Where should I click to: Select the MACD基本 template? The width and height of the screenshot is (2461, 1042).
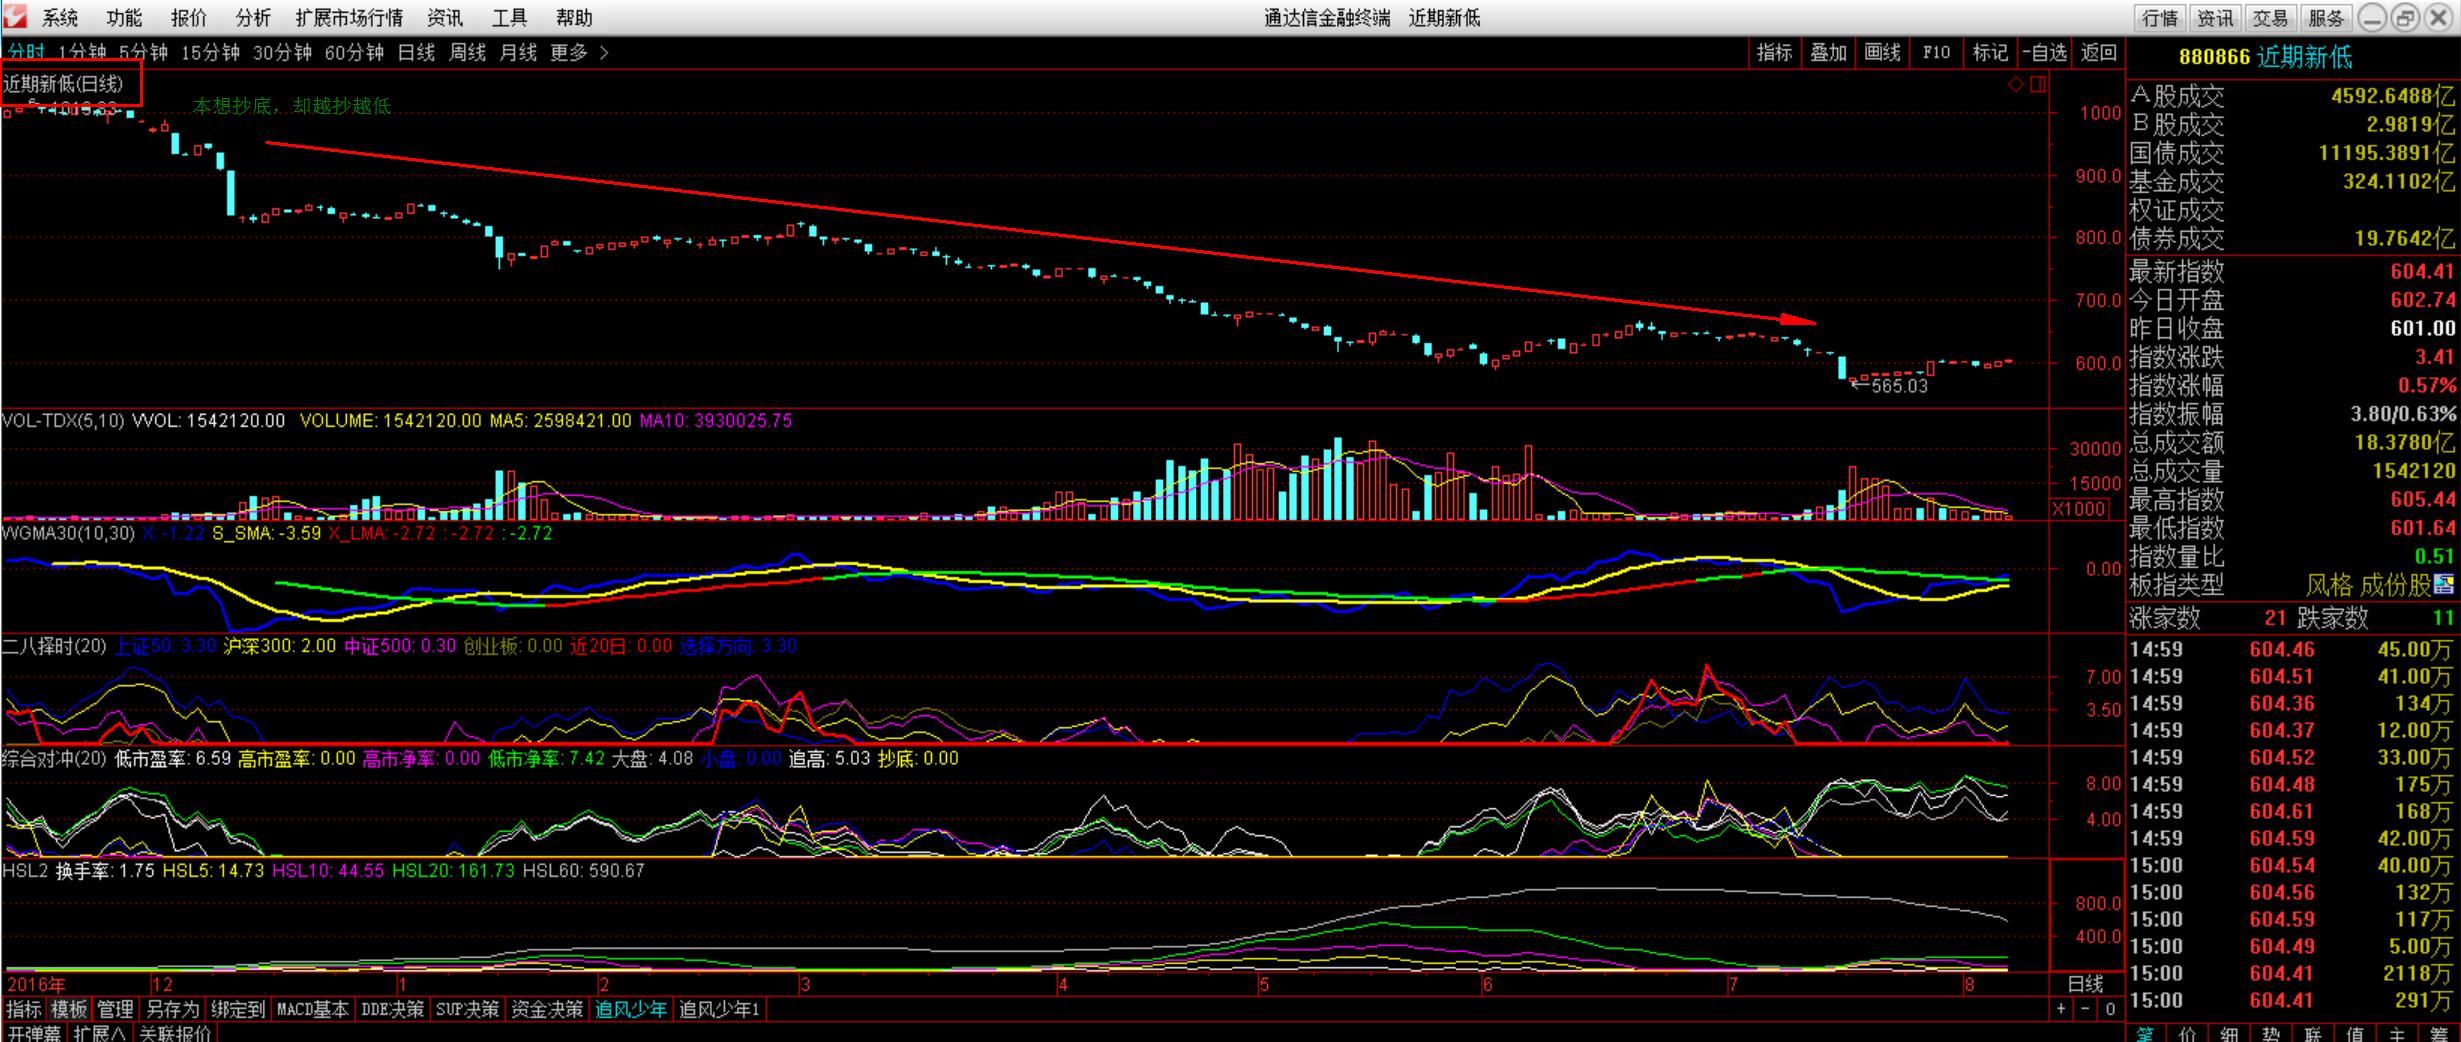(313, 1010)
